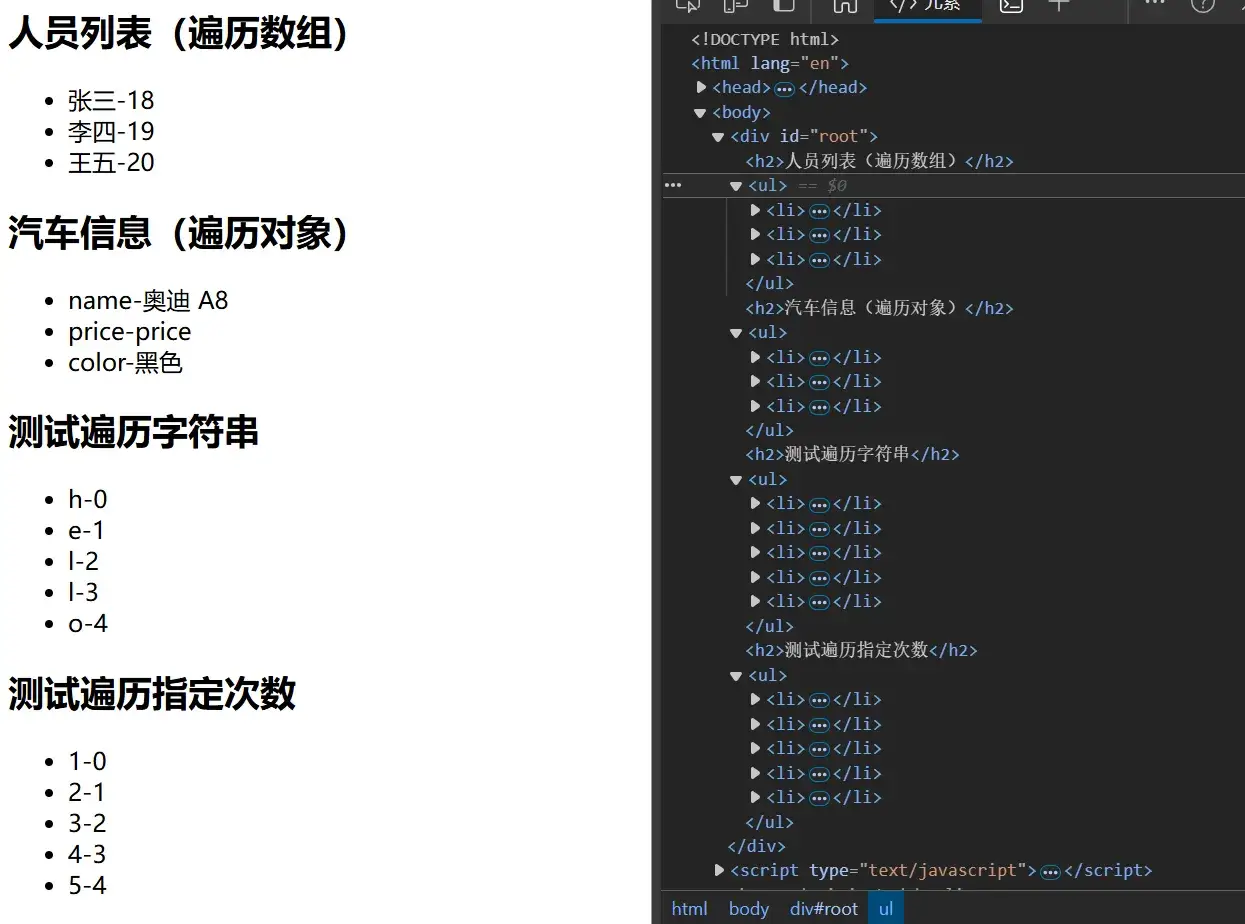The height and width of the screenshot is (924, 1245).
Task: Click the list item 张三-18
Action: tap(111, 101)
